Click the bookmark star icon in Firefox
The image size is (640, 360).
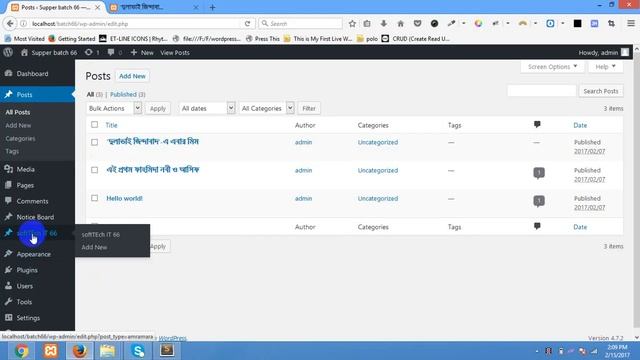[x=352, y=24]
